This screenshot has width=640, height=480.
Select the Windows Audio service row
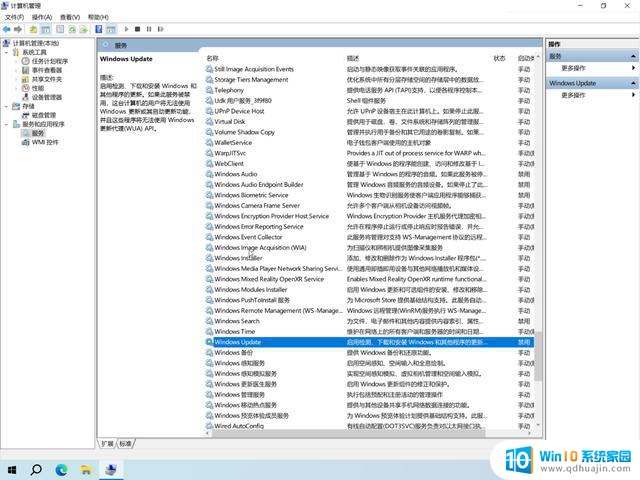coord(369,174)
